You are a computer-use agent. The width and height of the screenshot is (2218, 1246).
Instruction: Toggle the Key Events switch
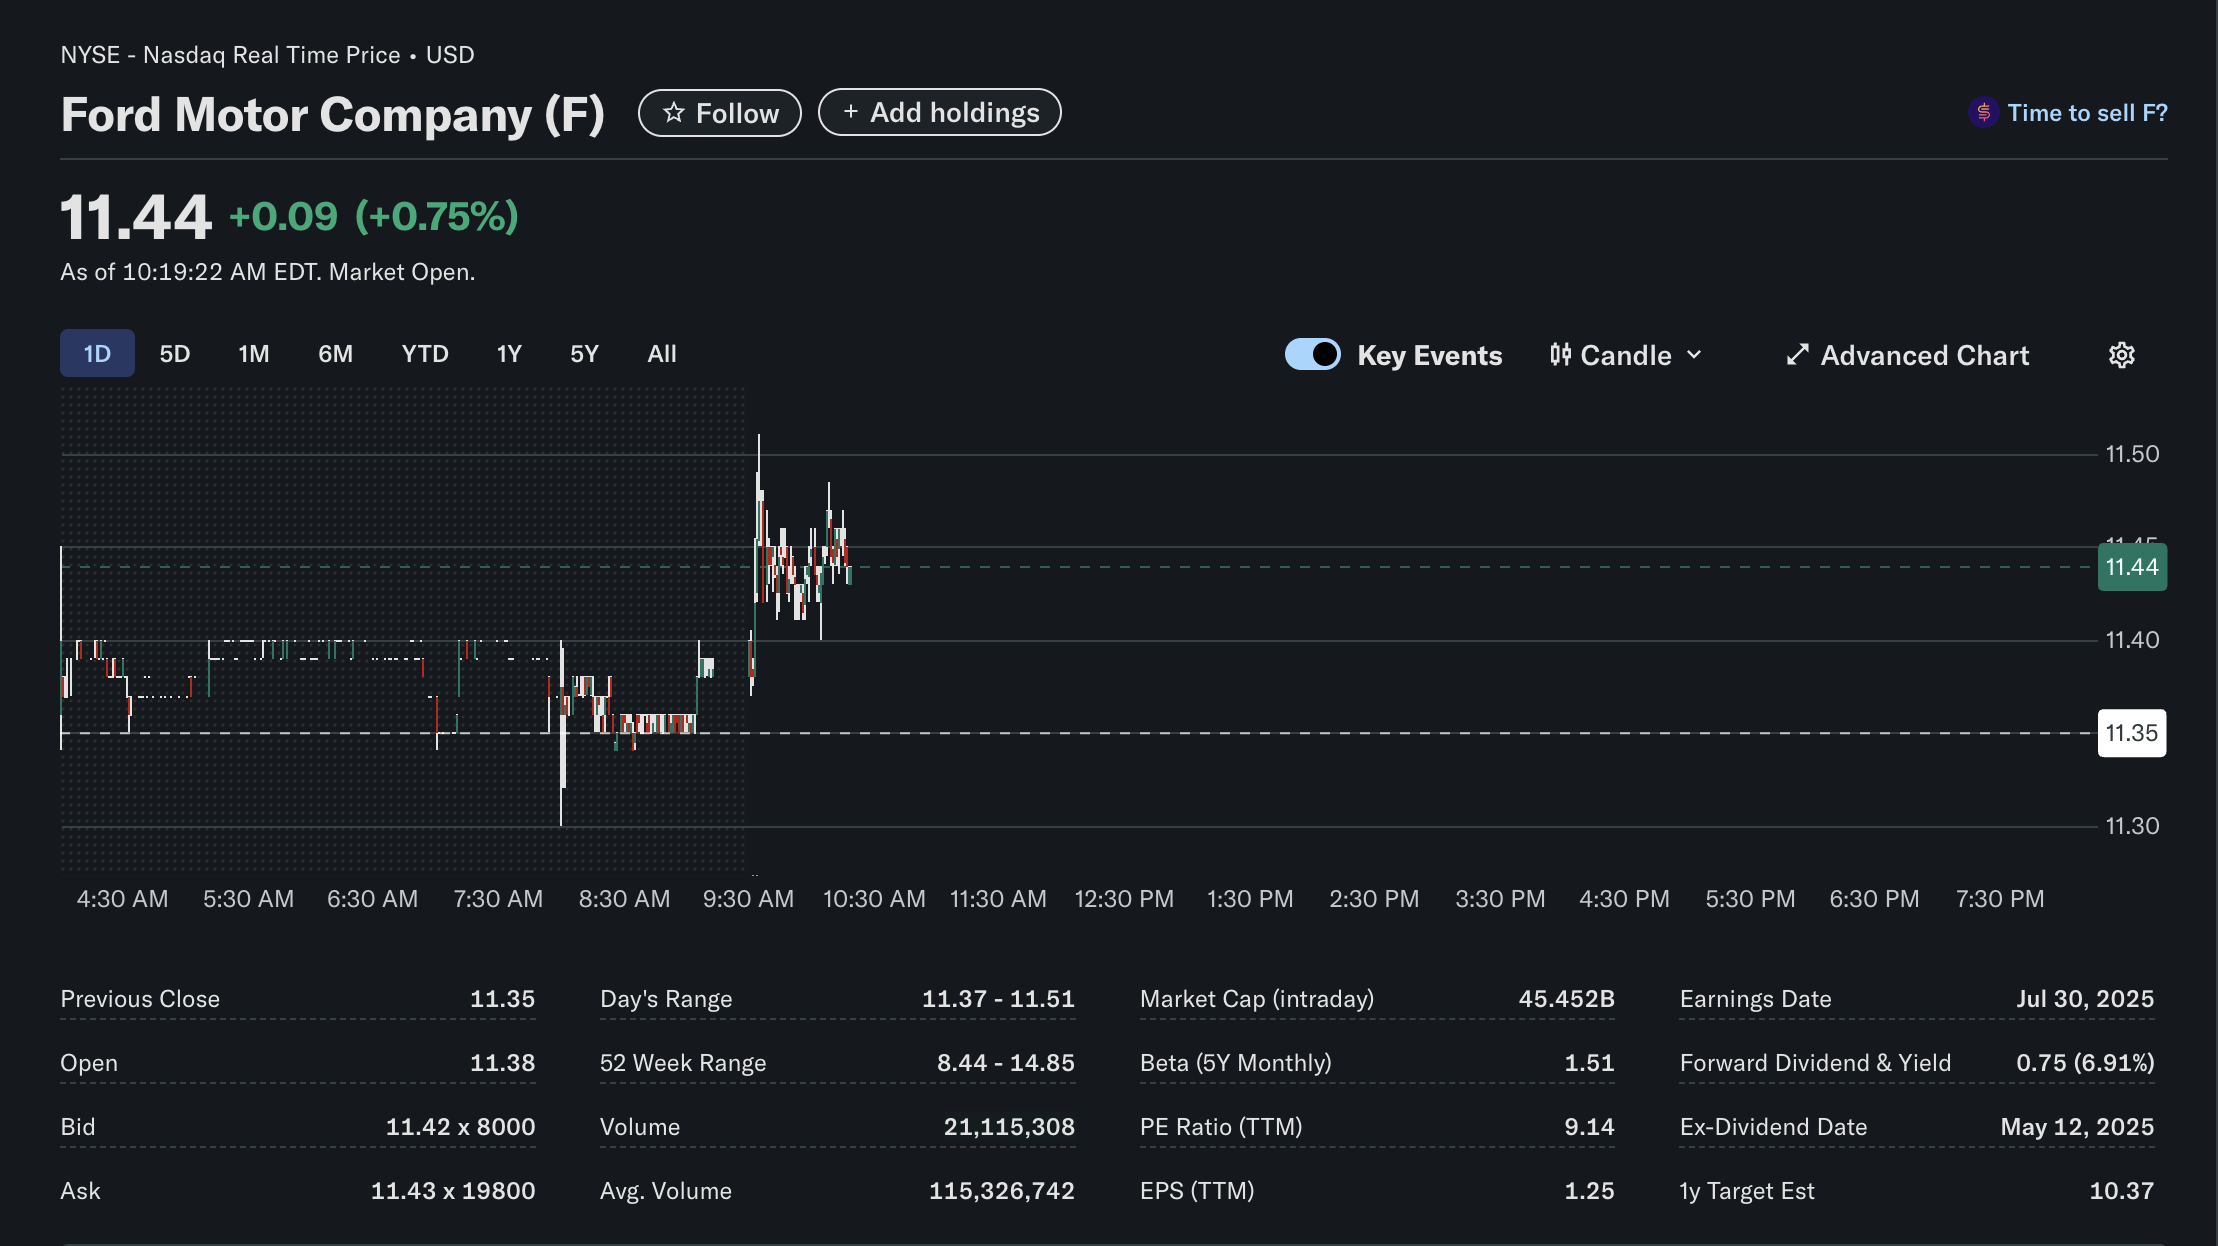pyautogui.click(x=1312, y=354)
